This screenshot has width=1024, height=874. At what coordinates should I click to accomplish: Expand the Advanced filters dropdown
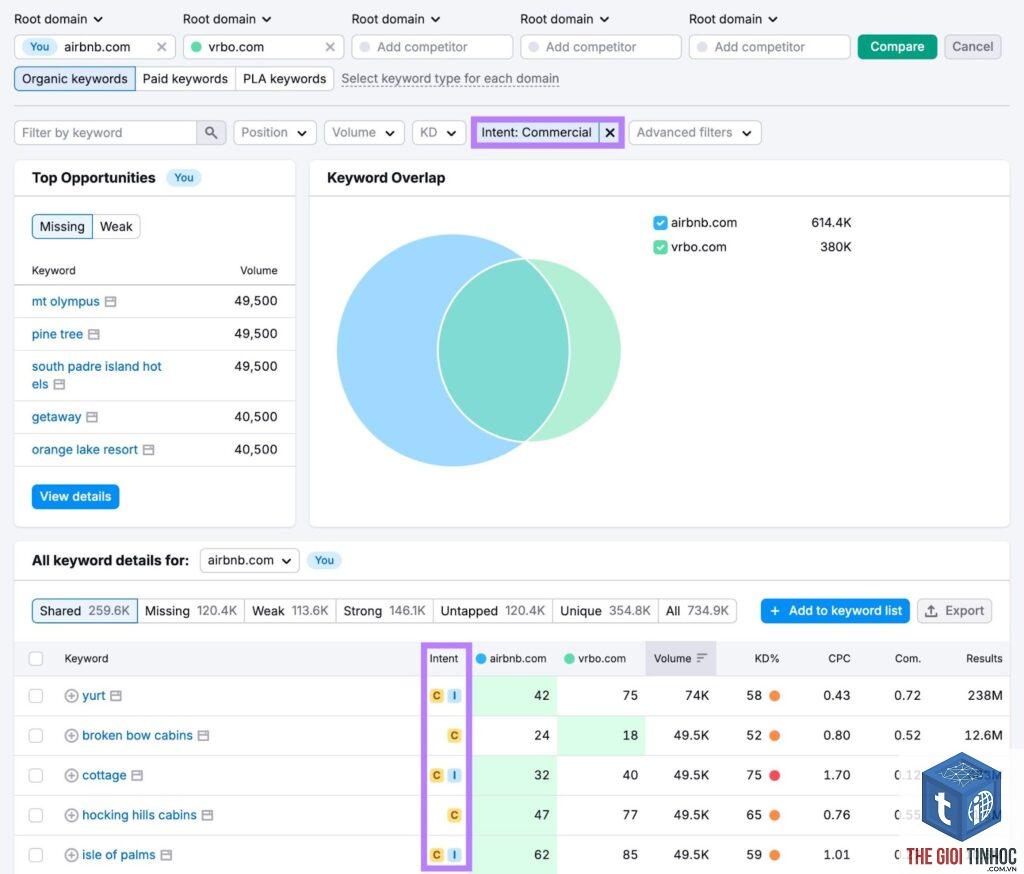coord(696,133)
